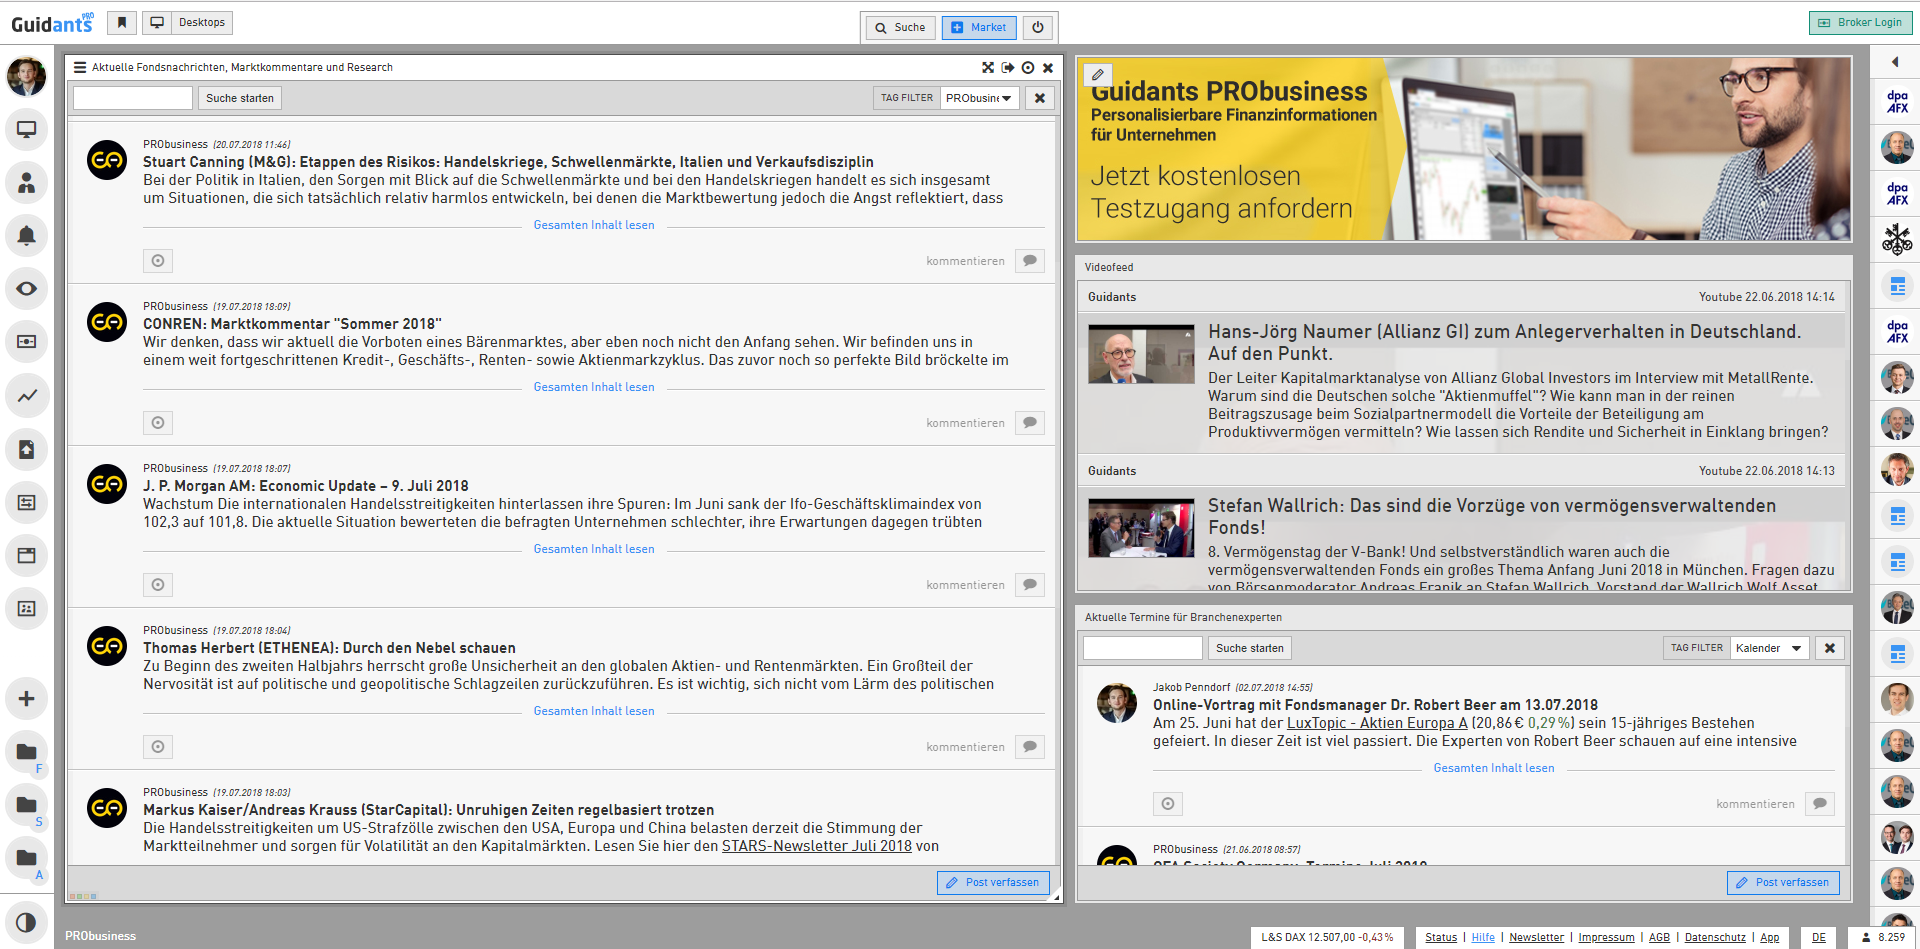
Task: Click comment bubble on Thomas Herbert post
Action: tap(1030, 747)
